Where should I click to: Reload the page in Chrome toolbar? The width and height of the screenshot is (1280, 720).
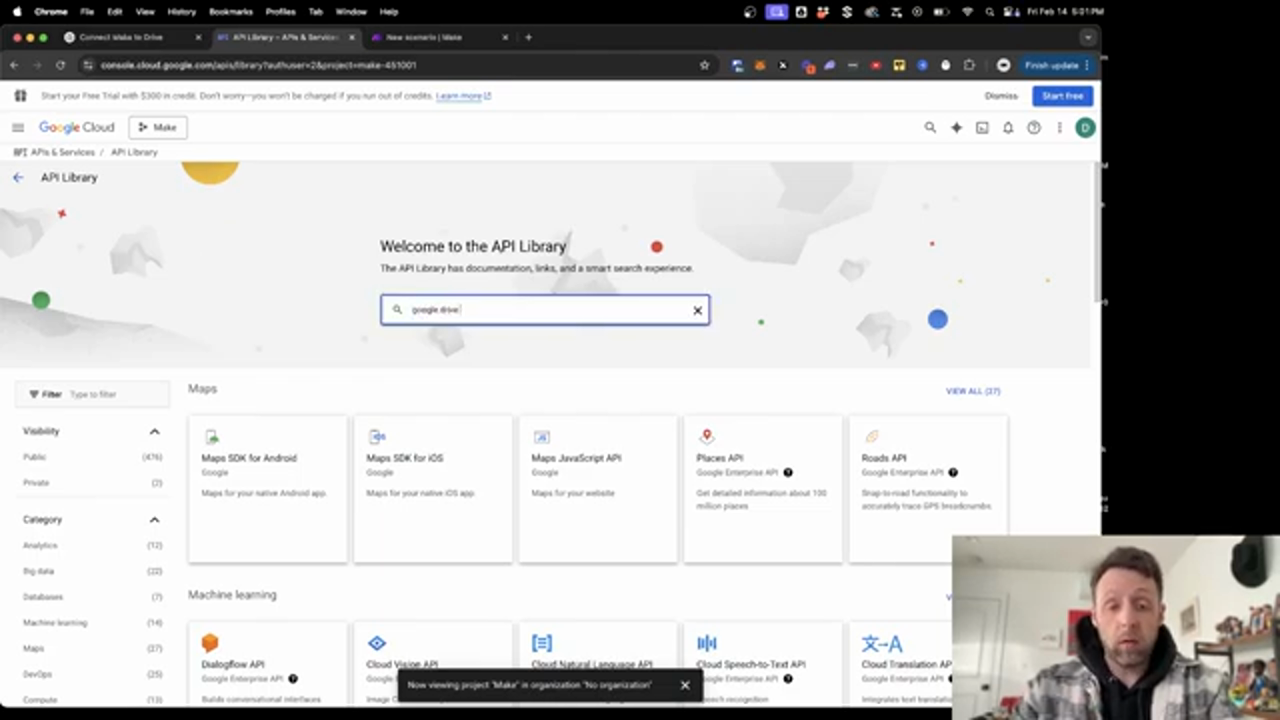pos(60,65)
